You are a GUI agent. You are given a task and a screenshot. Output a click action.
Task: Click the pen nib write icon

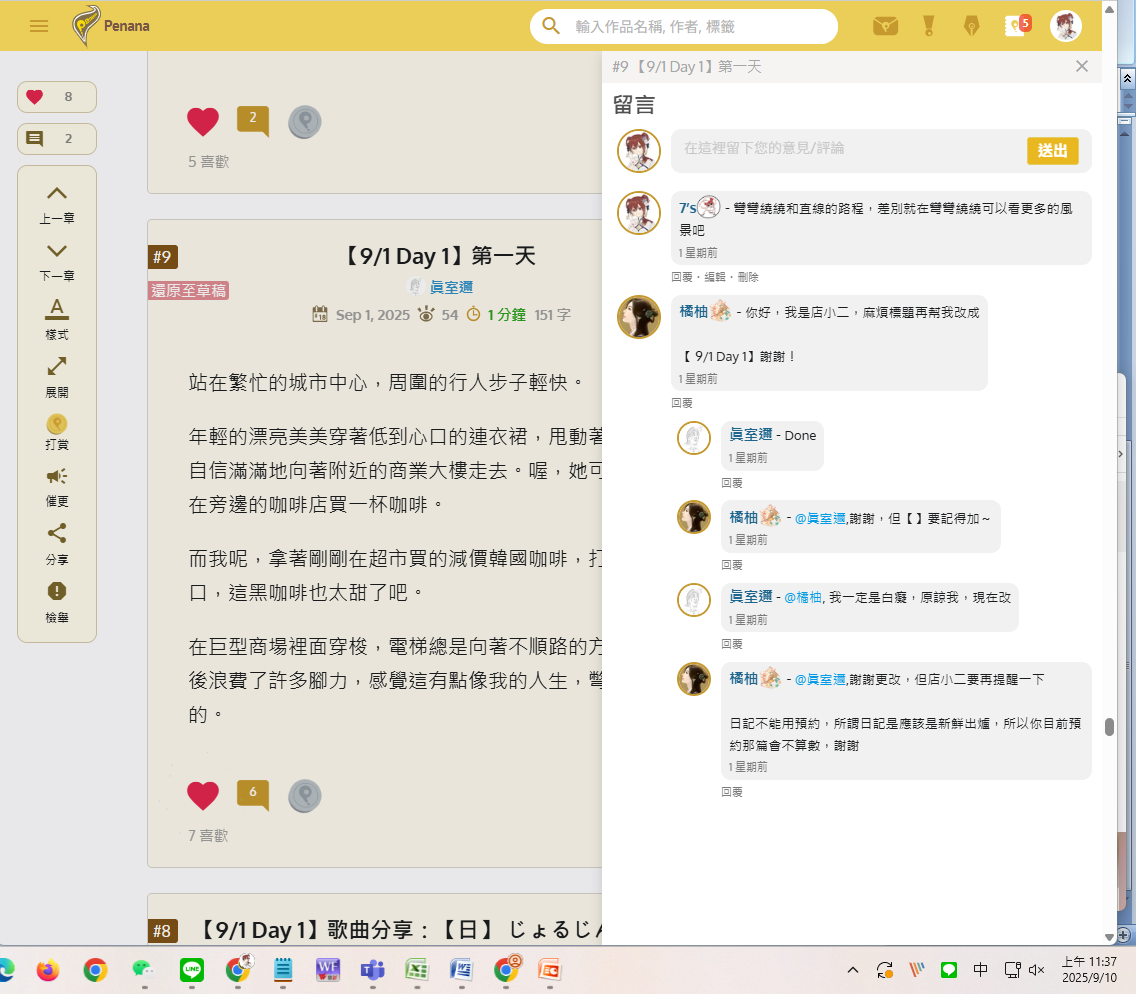972,26
